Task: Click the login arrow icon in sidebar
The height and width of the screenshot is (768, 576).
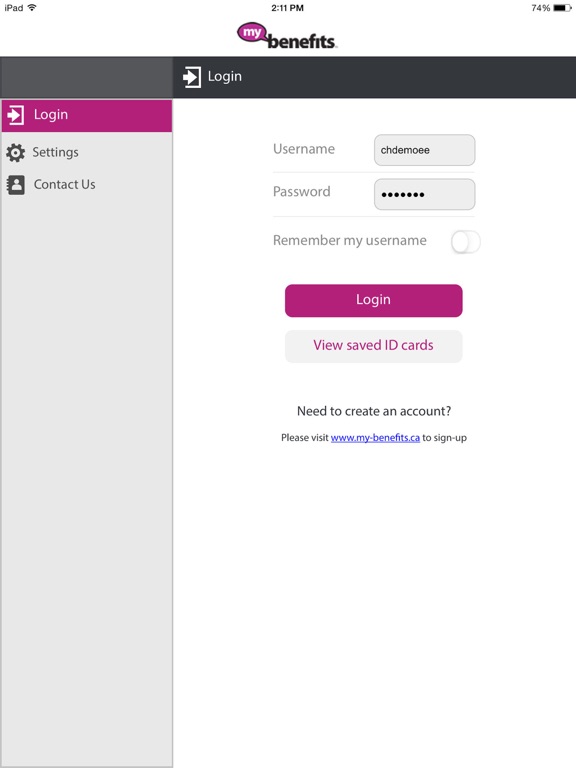Action: click(16, 115)
